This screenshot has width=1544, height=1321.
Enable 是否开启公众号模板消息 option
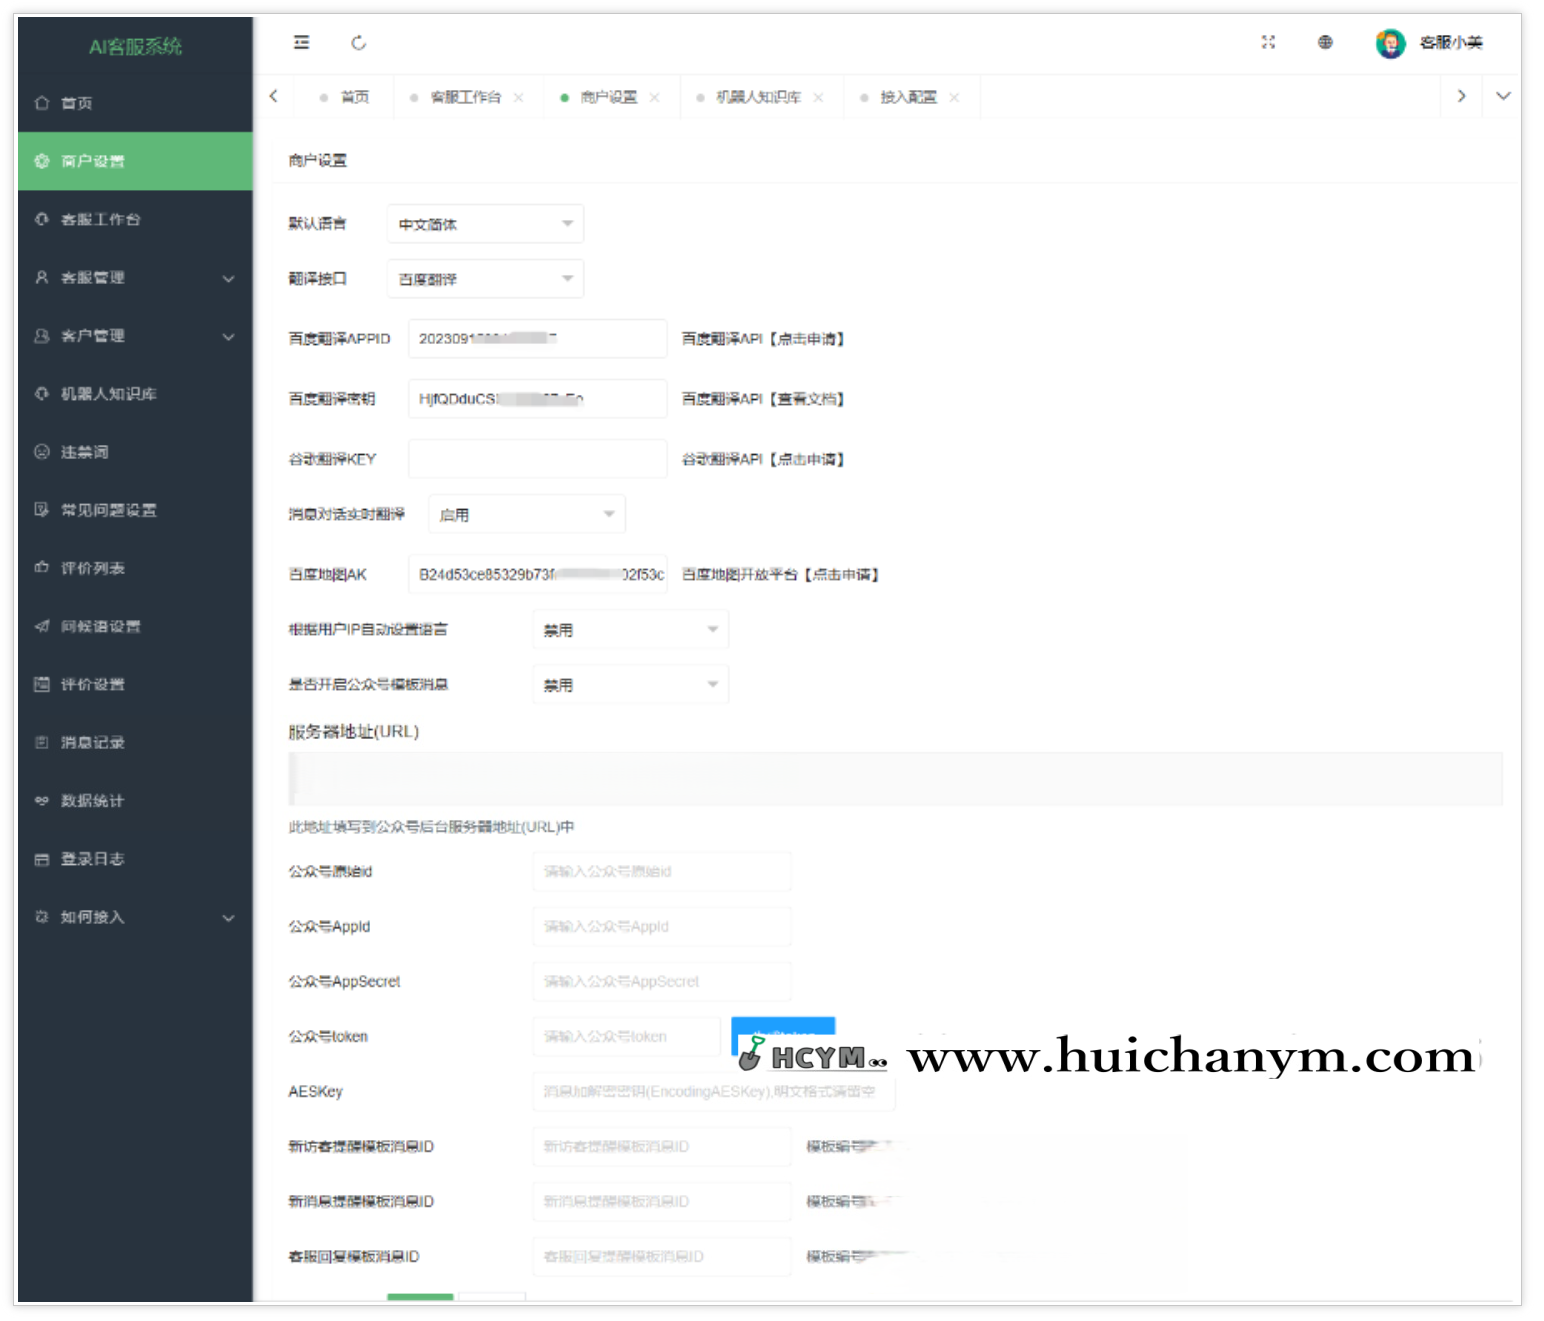[x=630, y=684]
